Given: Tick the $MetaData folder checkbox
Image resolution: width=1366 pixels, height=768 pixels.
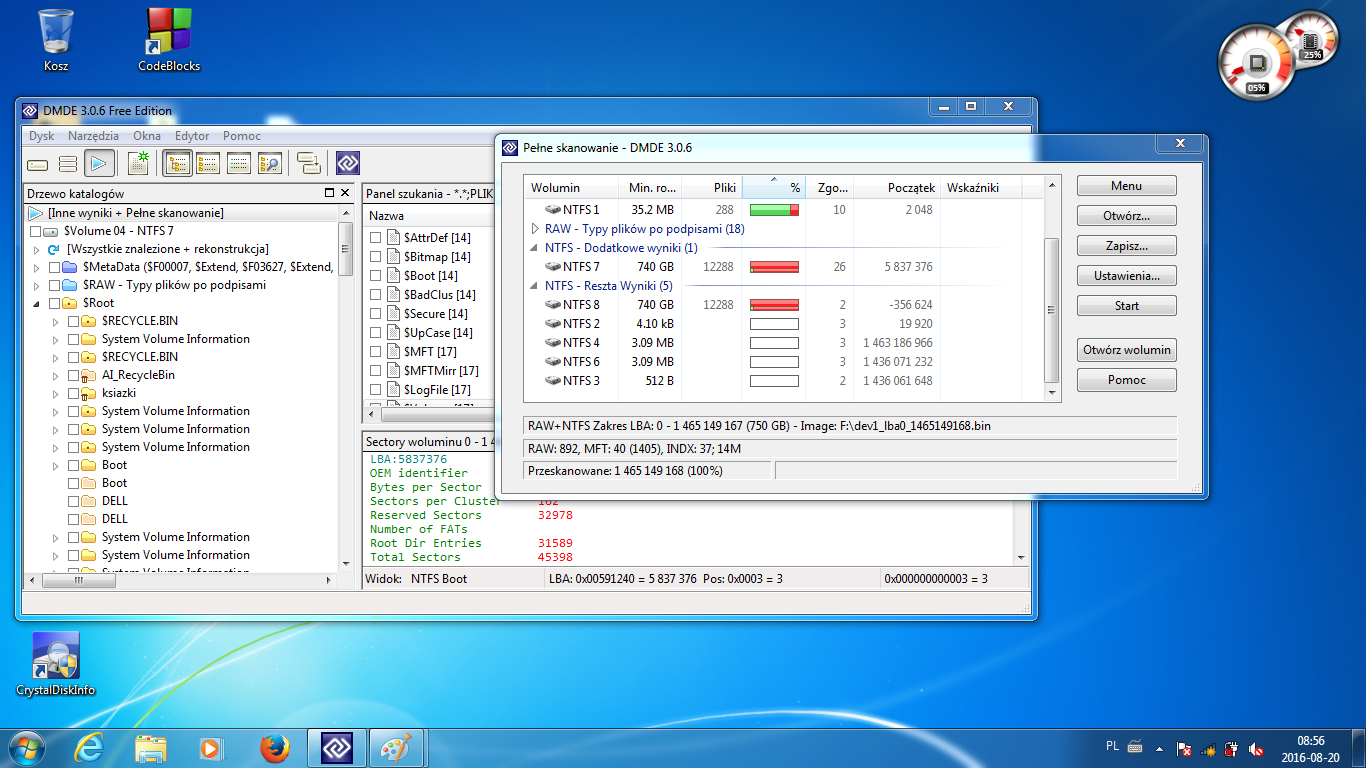Looking at the screenshot, I should coord(54,267).
